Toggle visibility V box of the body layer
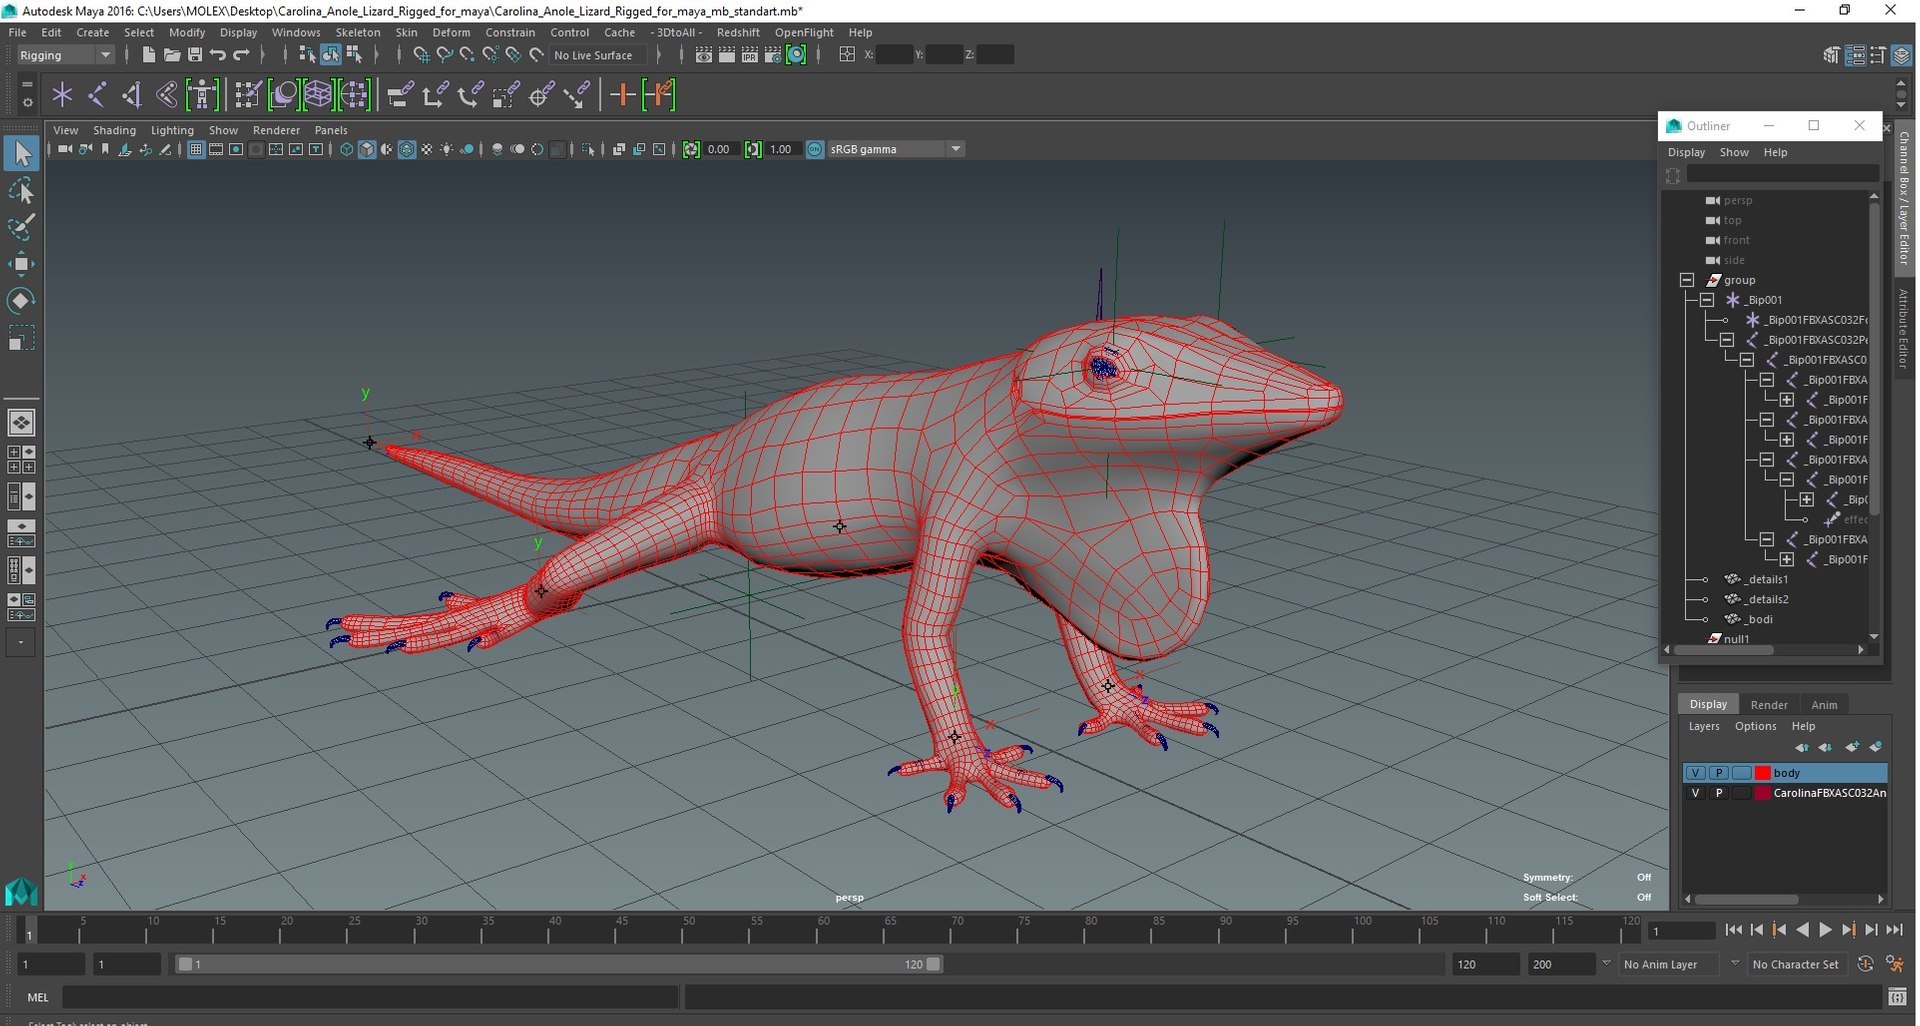Viewport: 1920px width, 1026px height. pos(1695,773)
